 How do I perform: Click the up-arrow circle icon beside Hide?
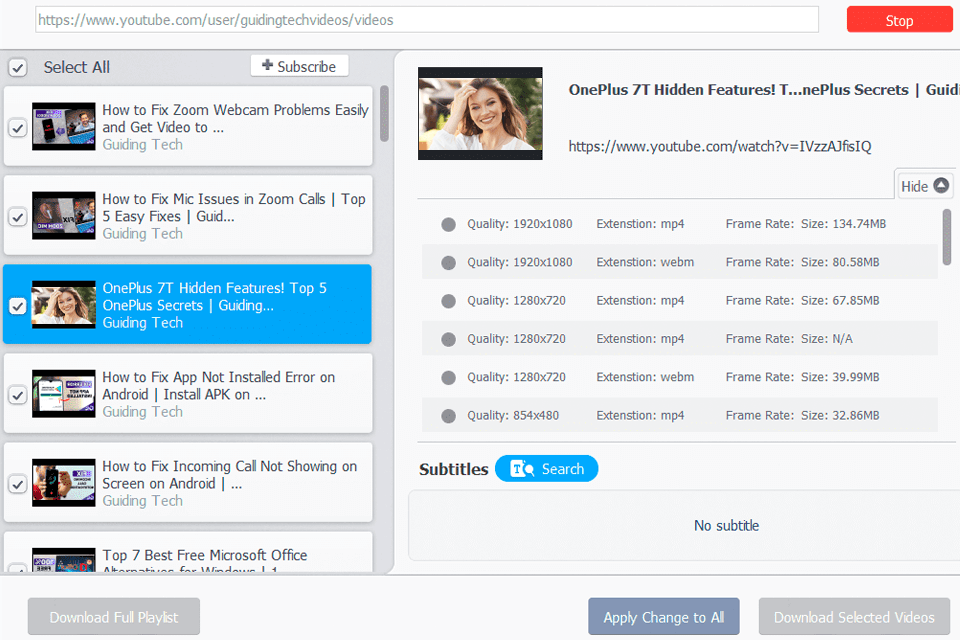point(941,185)
